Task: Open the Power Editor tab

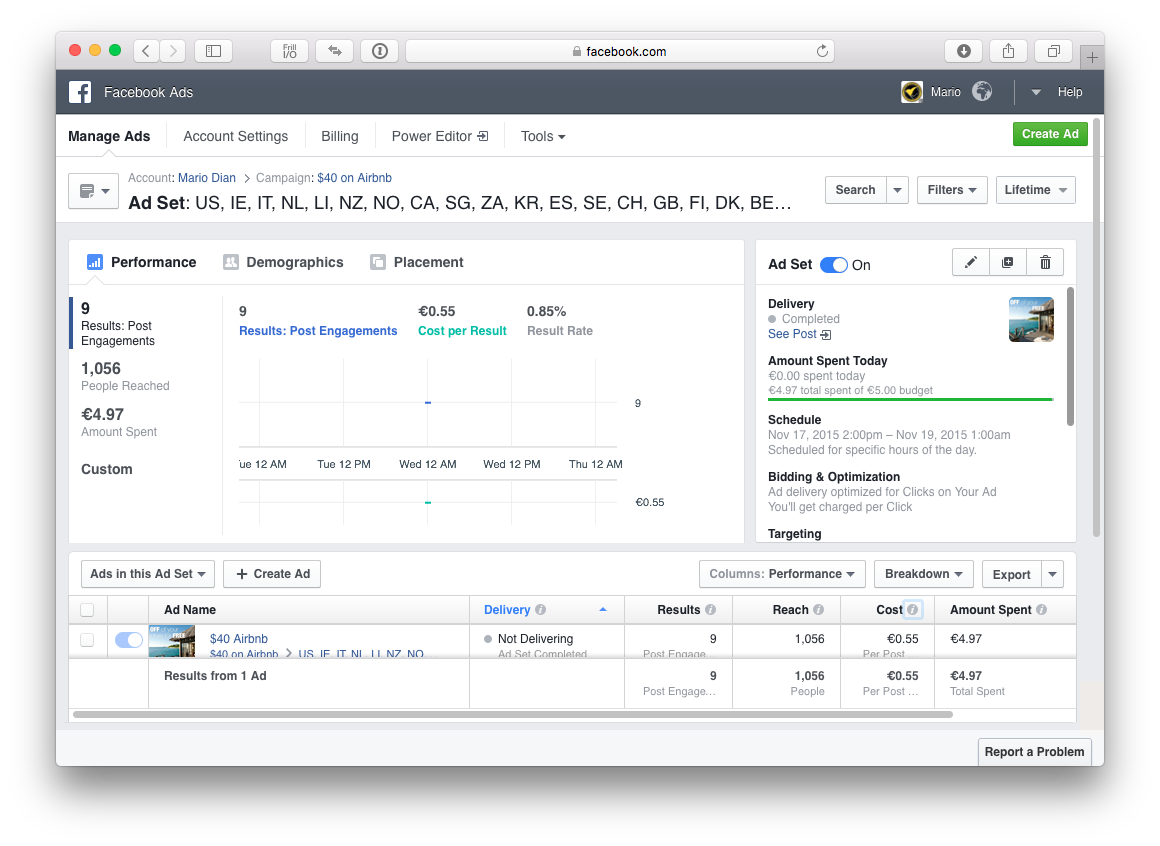Action: 439,136
